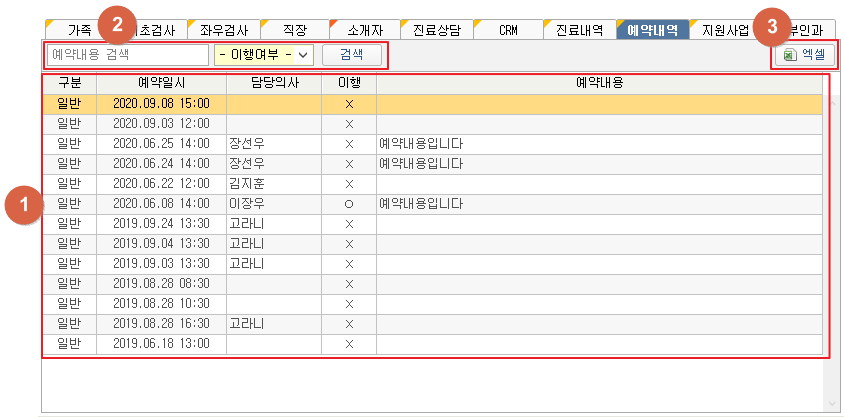The image size is (844, 417).
Task: Open the 진료상담 tab
Action: 435,30
